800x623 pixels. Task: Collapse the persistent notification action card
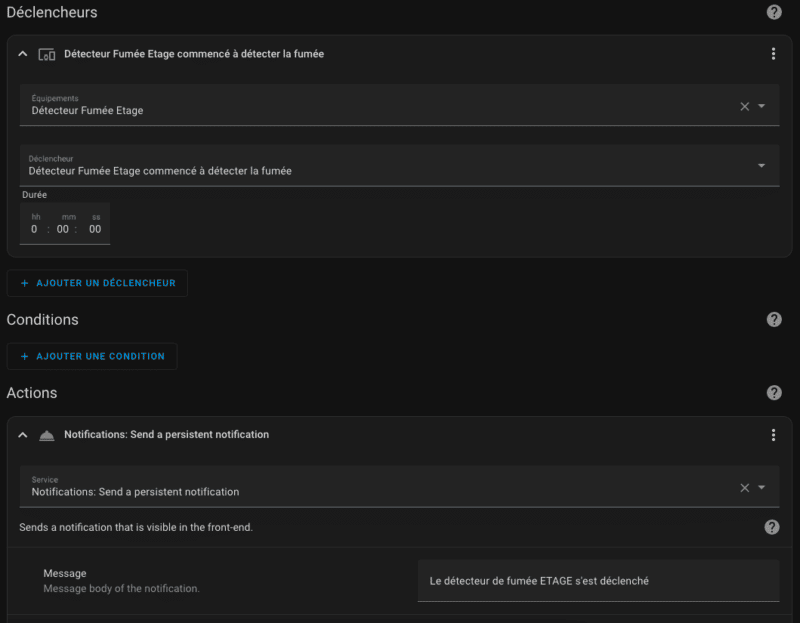pos(23,435)
